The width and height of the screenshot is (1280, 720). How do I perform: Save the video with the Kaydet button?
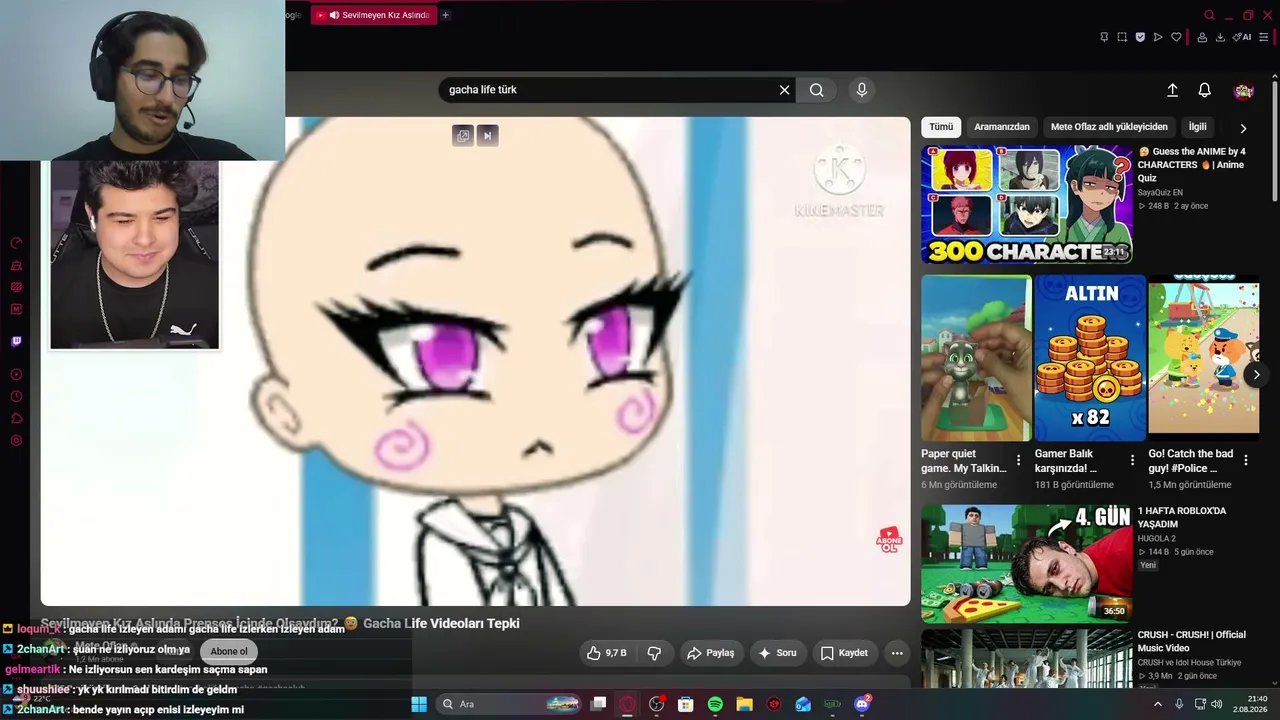tap(844, 653)
